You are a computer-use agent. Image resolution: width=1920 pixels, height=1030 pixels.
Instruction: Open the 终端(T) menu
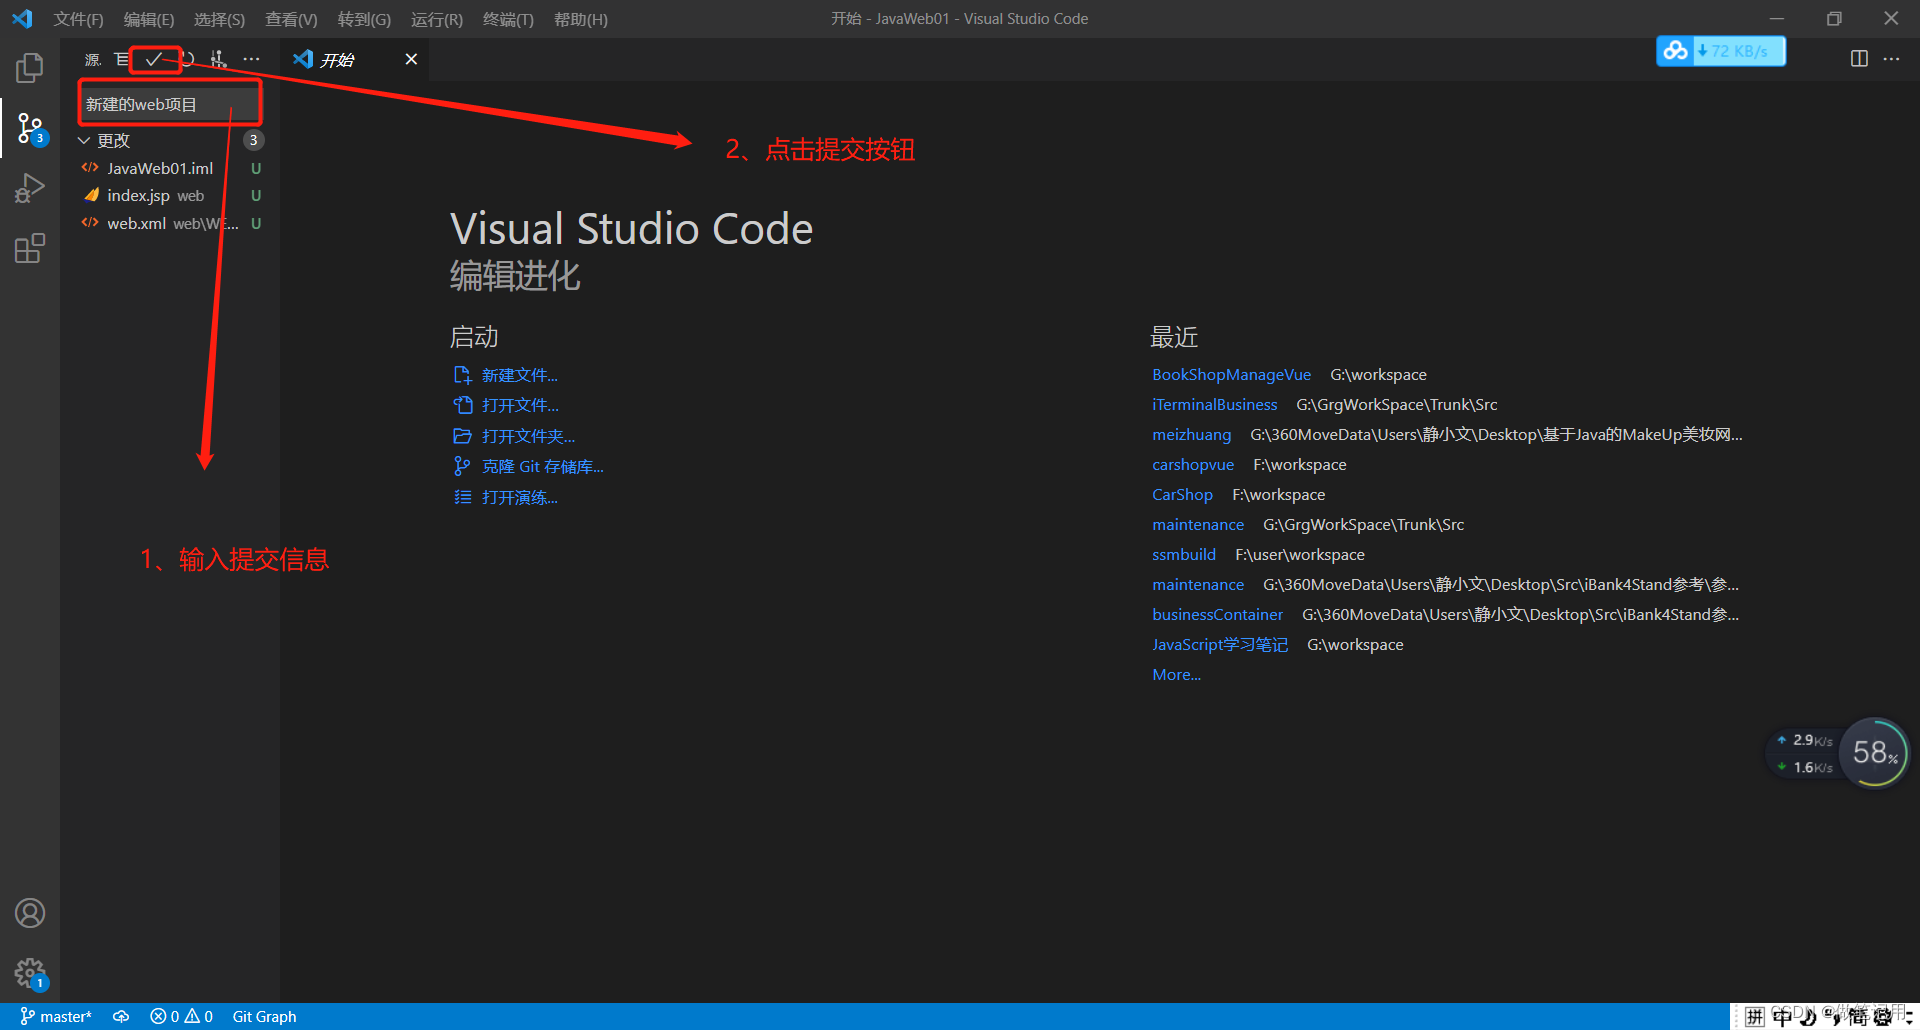(508, 19)
